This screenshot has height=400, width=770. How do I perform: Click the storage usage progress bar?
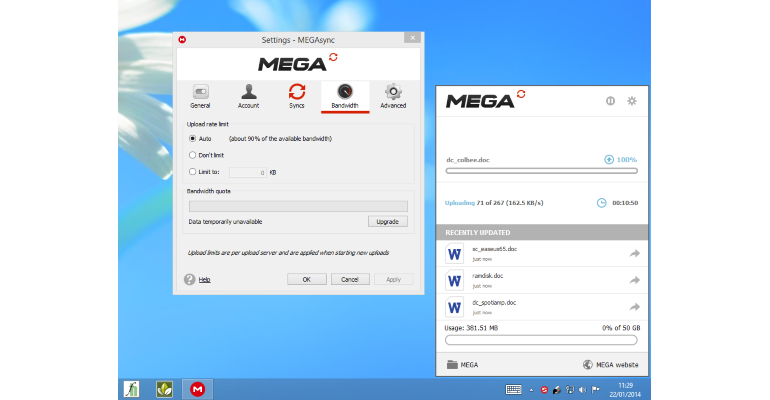pyautogui.click(x=541, y=340)
